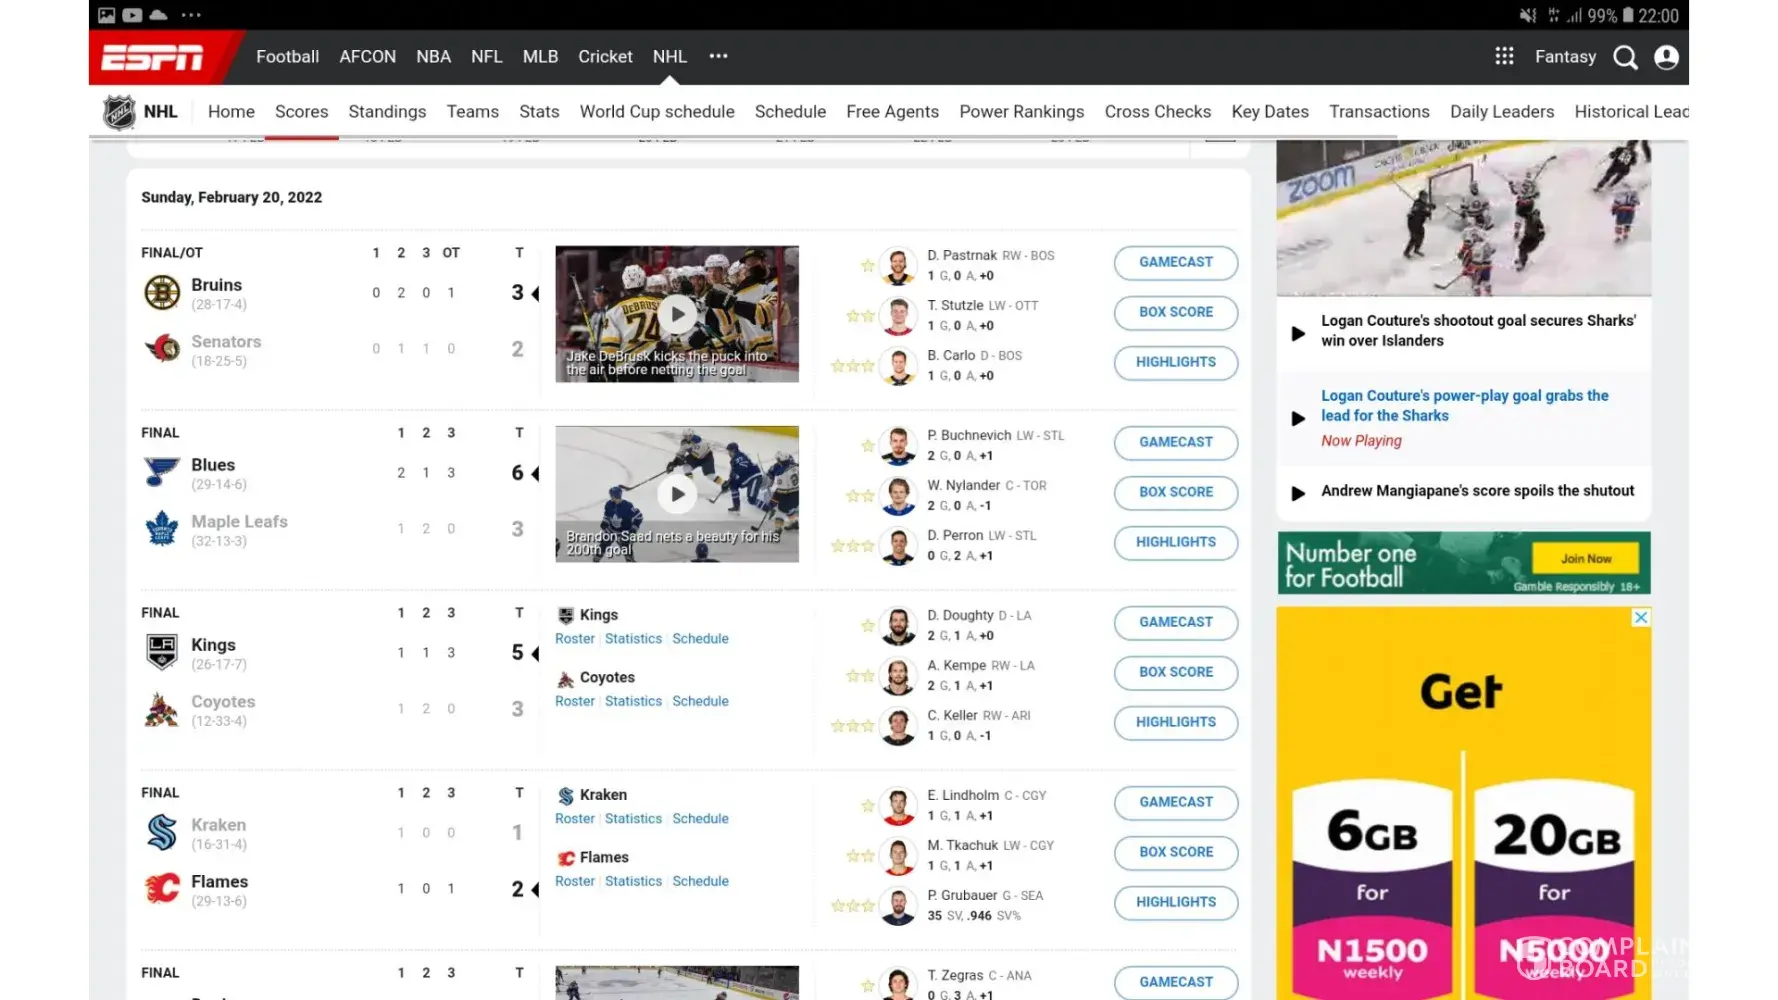Image resolution: width=1778 pixels, height=1000 pixels.
Task: Click the Seattle Kraken team logo
Action: click(162, 832)
